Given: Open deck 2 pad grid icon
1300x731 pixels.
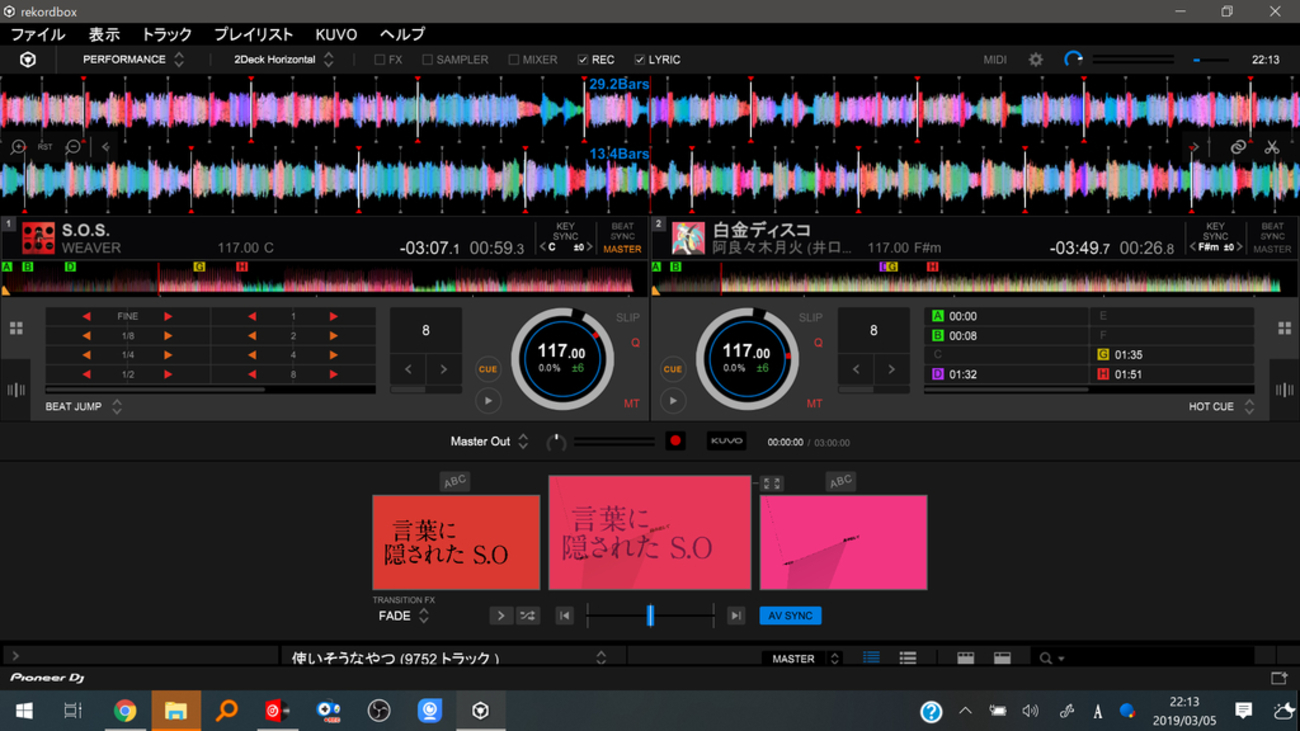Looking at the screenshot, I should click(x=1284, y=328).
